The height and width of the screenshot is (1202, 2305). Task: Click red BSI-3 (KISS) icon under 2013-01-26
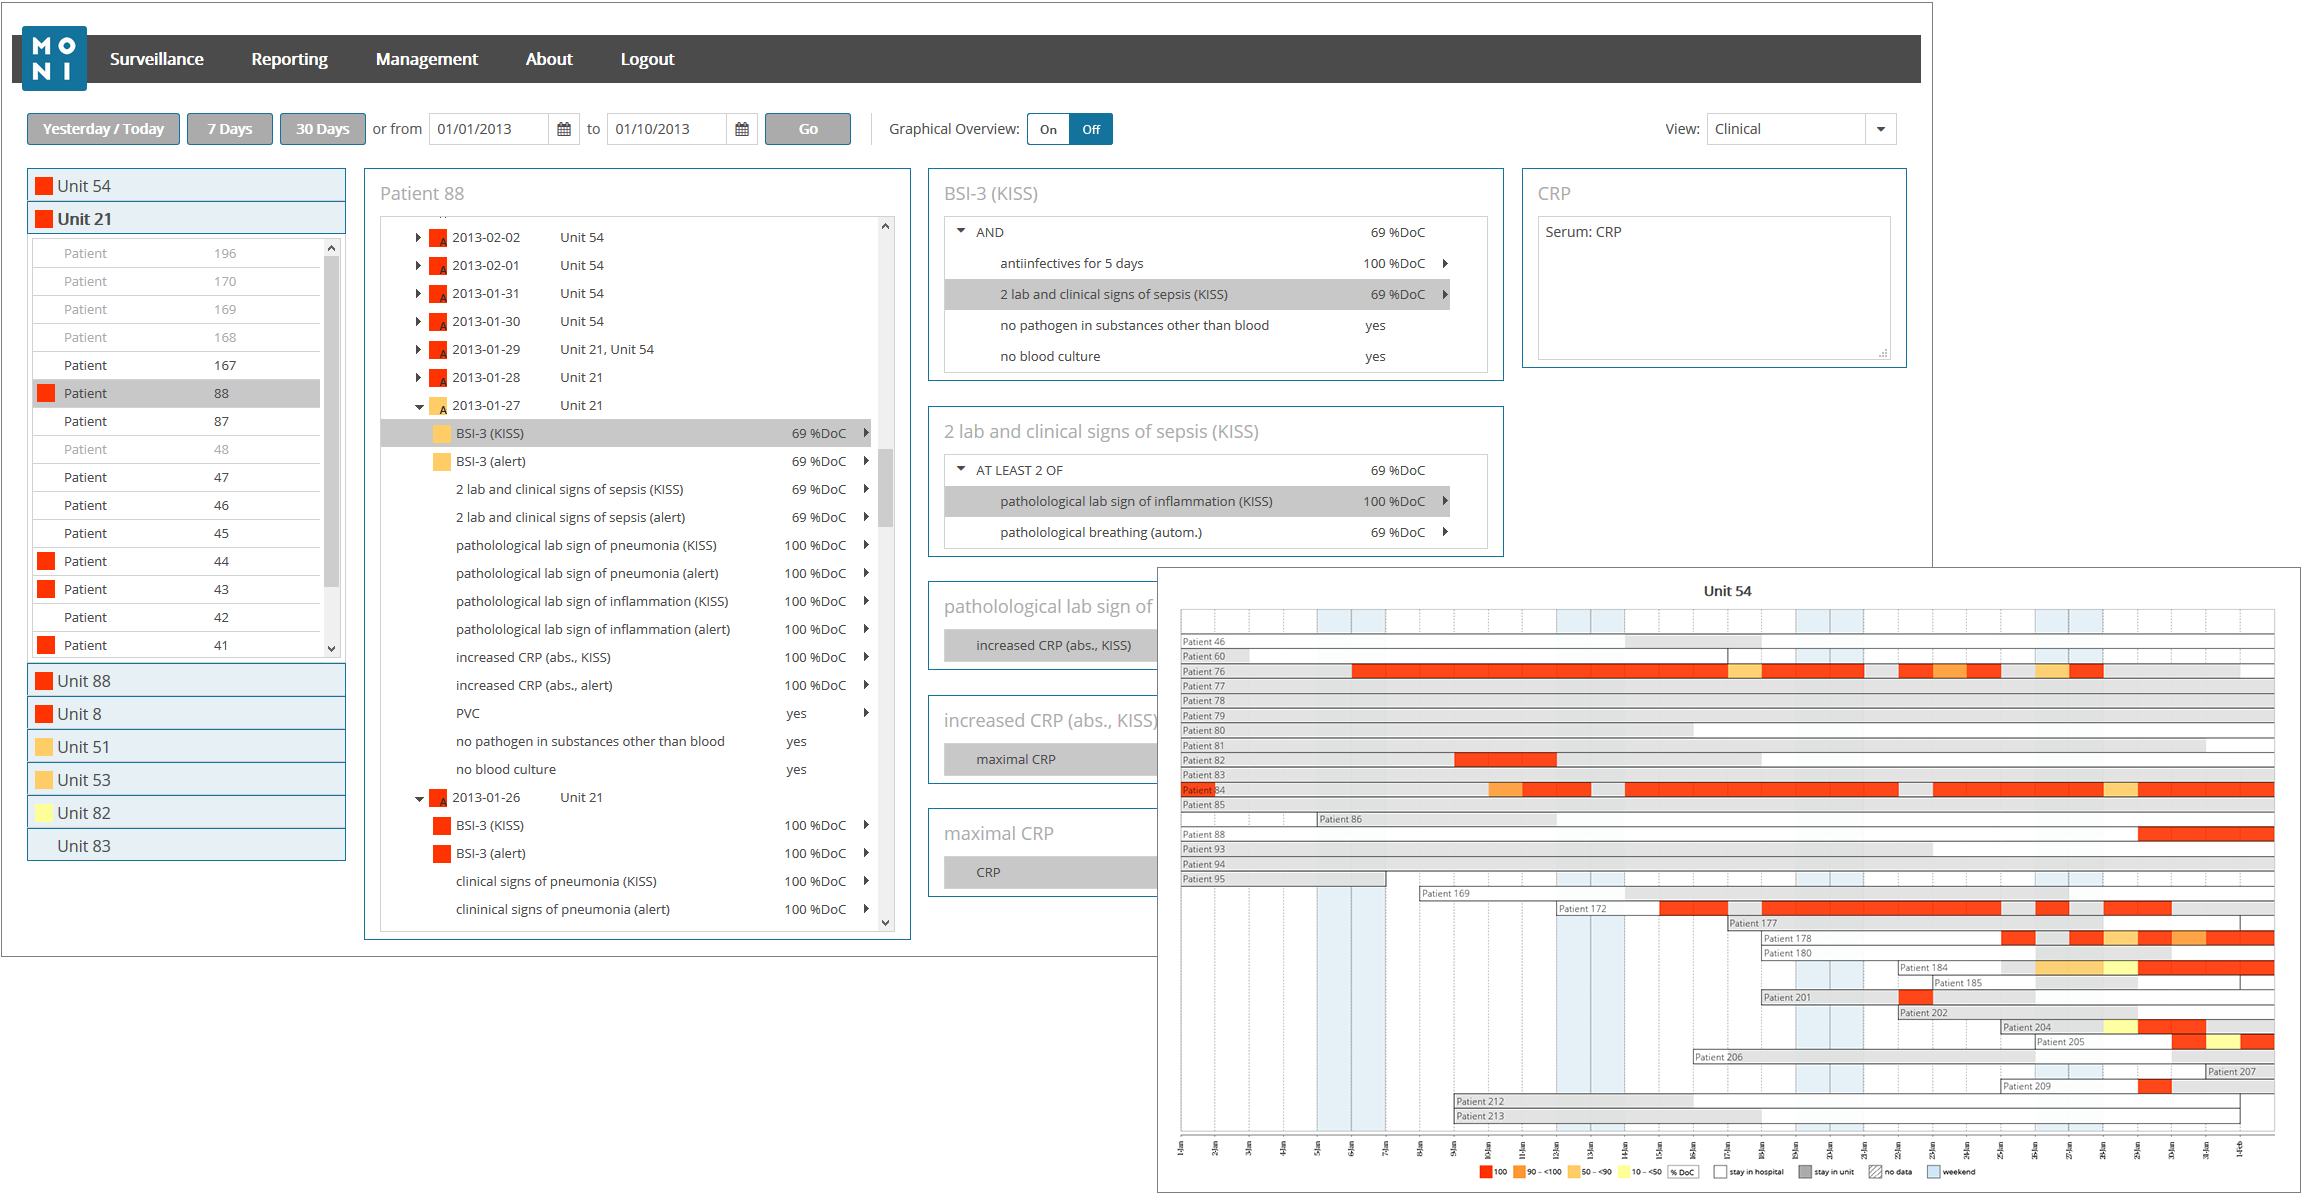(x=441, y=826)
